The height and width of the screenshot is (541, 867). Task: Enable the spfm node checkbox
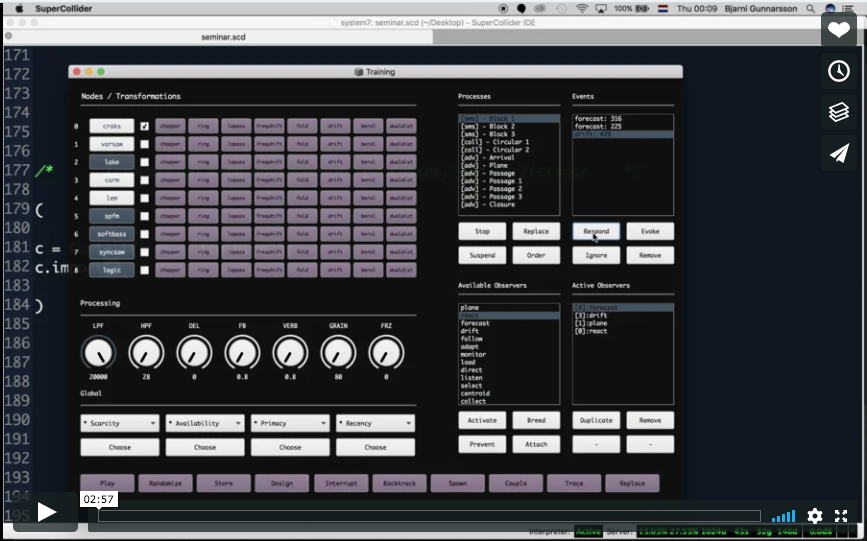pos(144,216)
